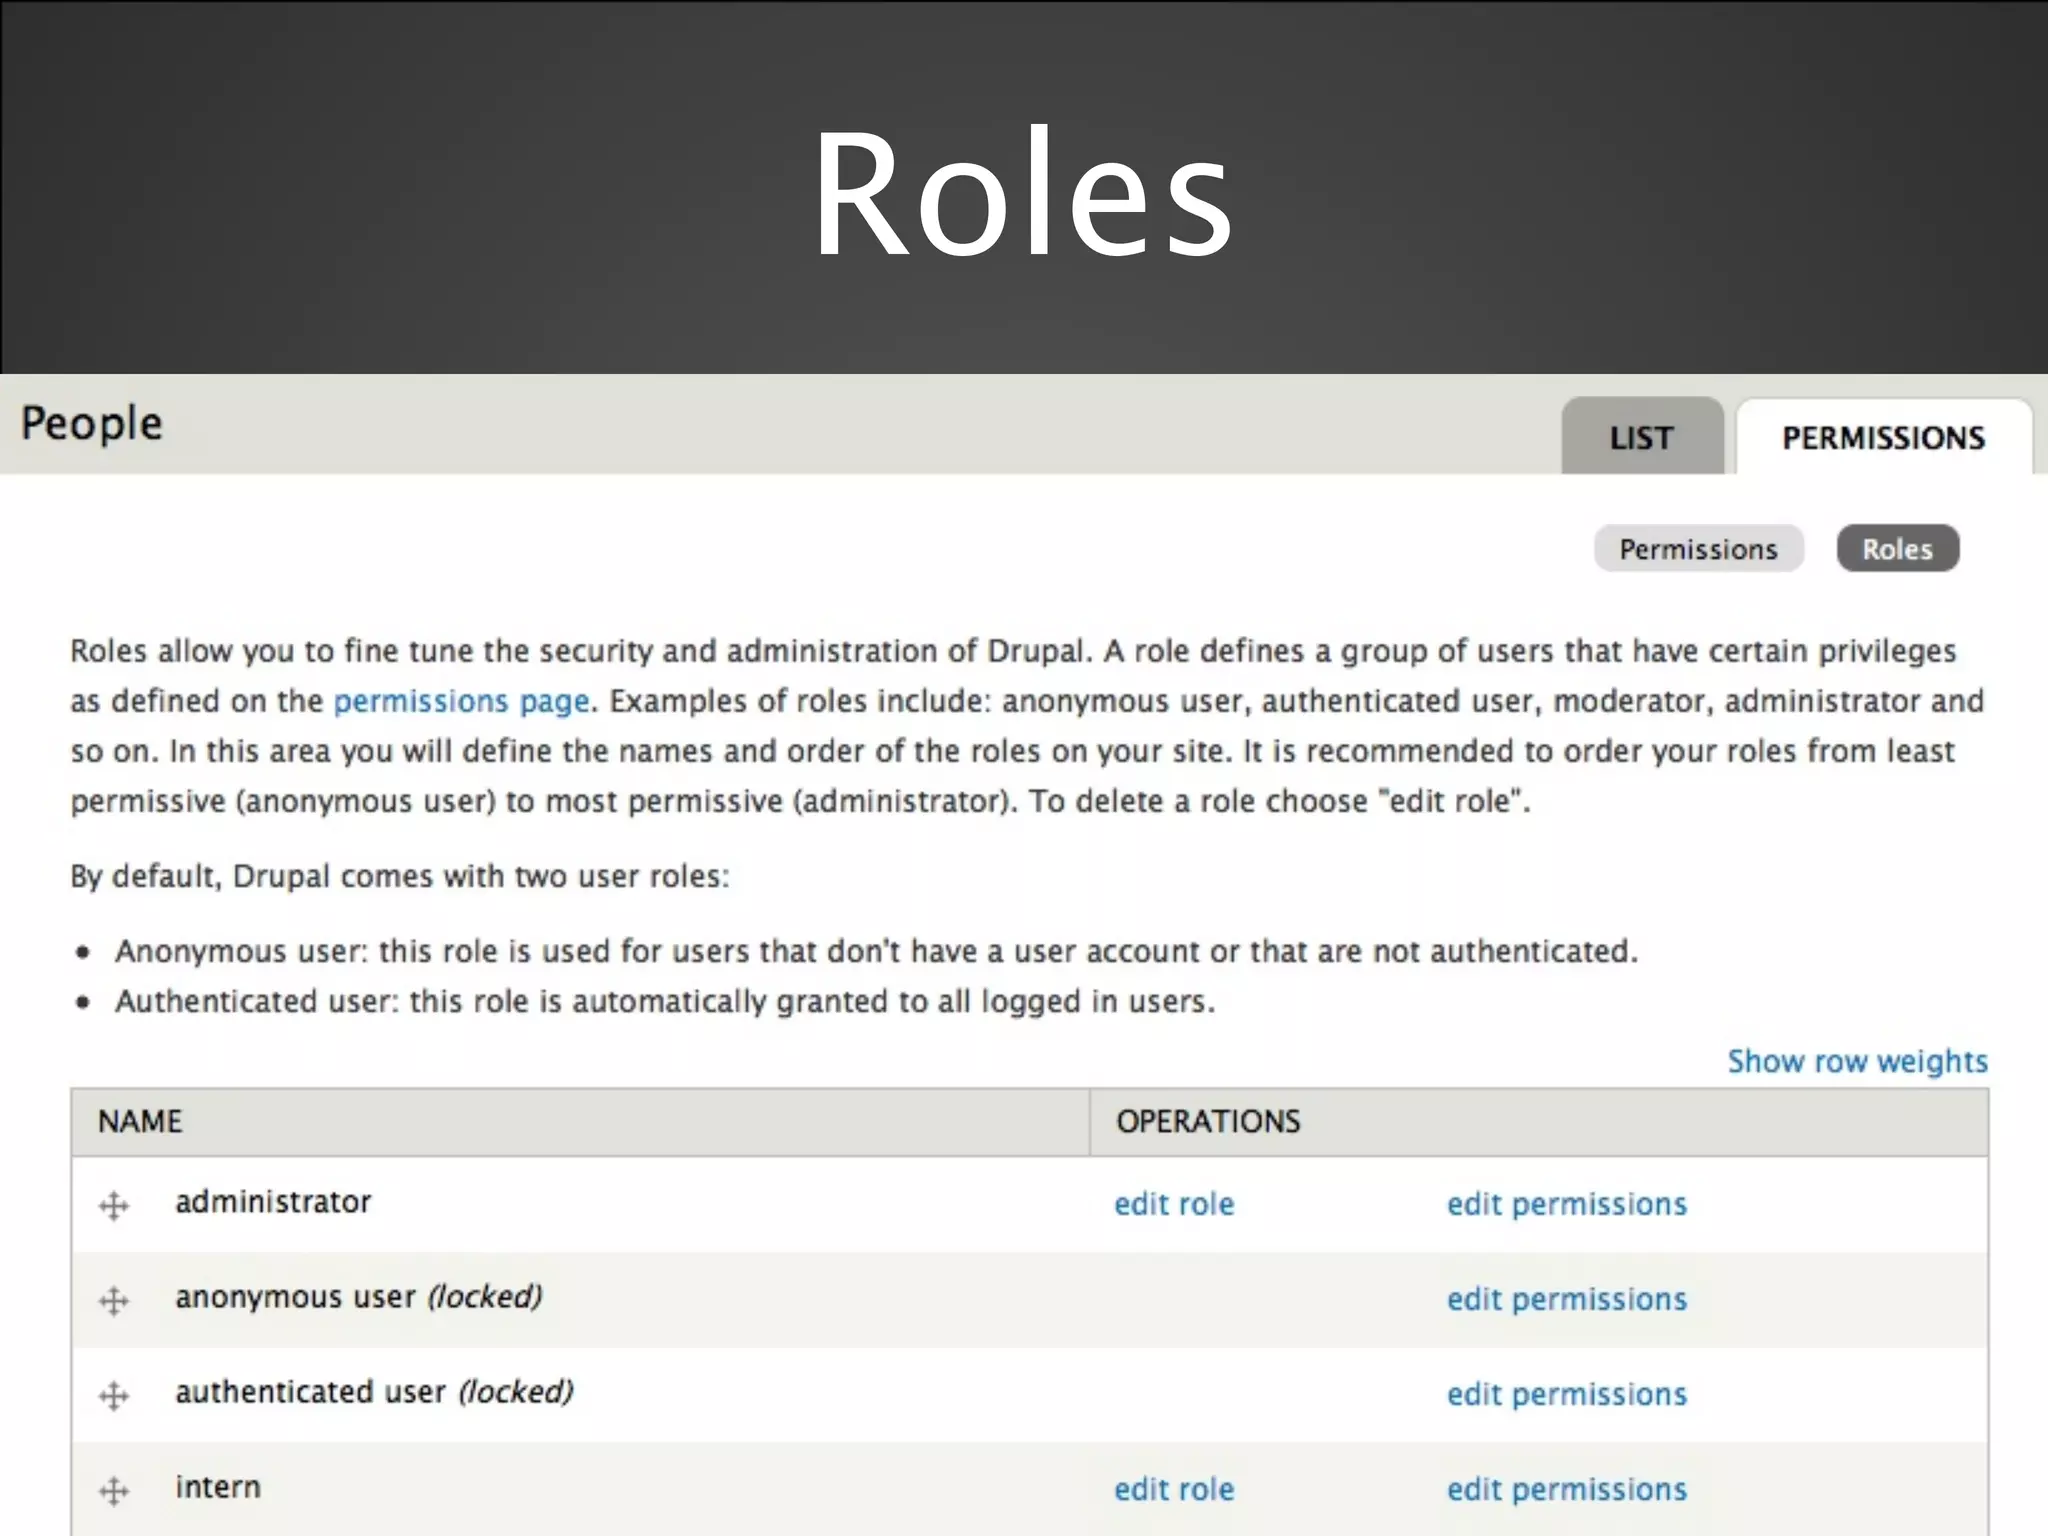2048x1536 pixels.
Task: Select the Permissions secondary tab
Action: 1699,548
